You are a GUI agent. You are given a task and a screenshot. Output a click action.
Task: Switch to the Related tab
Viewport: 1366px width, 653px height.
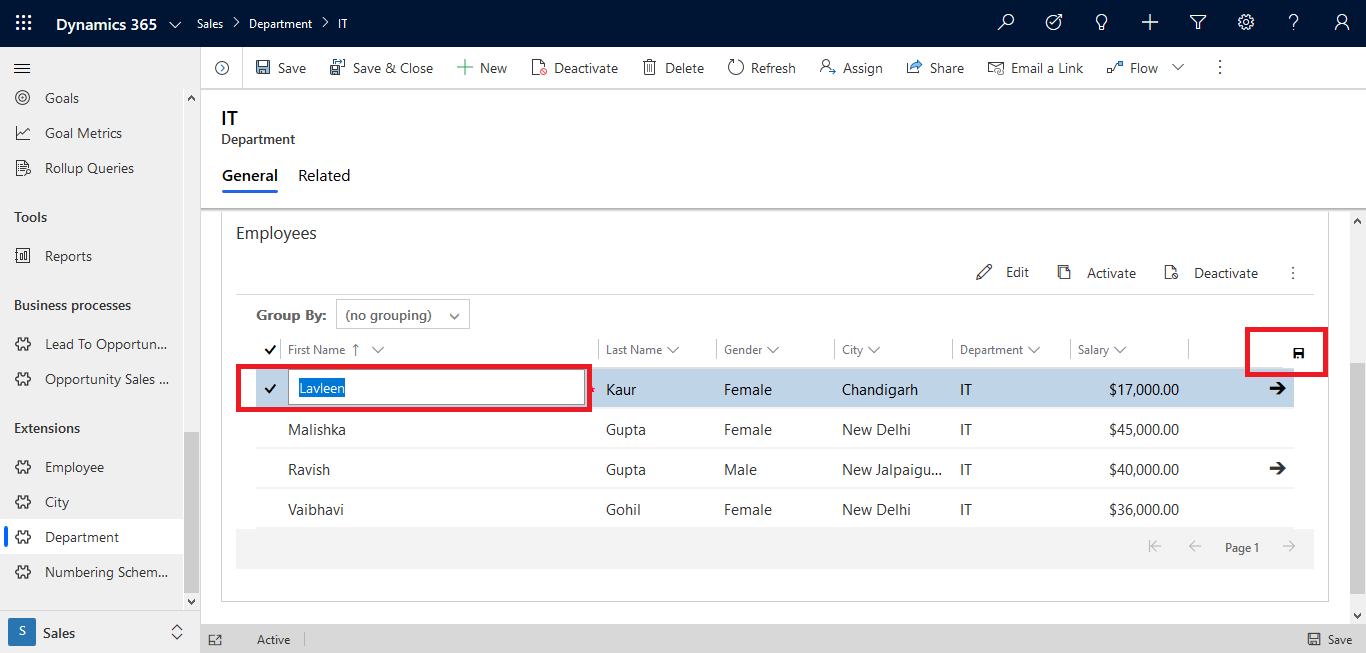324,175
